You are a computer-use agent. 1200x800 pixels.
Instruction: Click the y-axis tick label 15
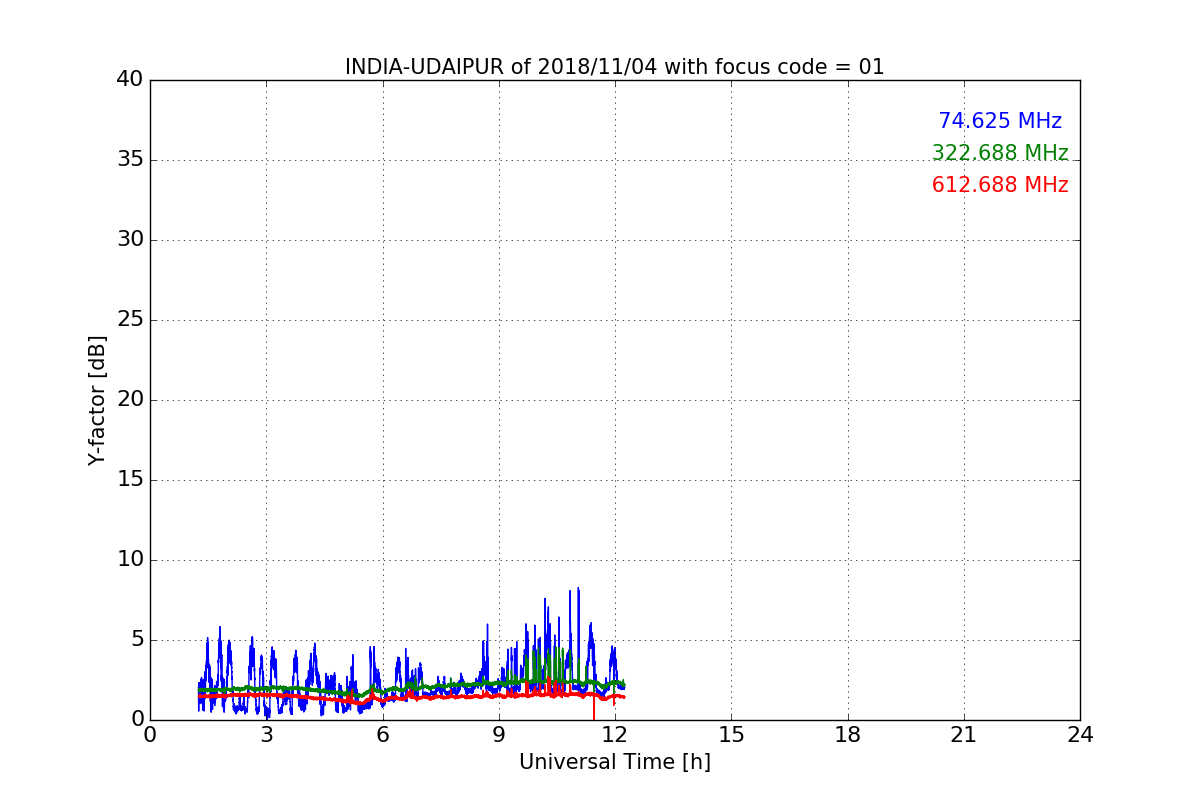click(x=130, y=480)
